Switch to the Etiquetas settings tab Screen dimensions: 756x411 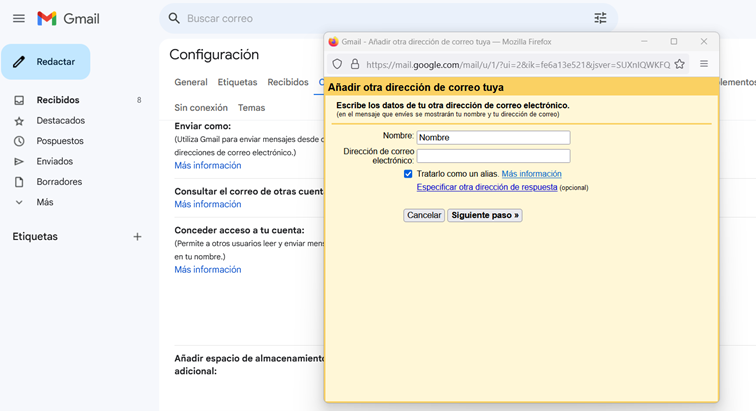coord(237,82)
